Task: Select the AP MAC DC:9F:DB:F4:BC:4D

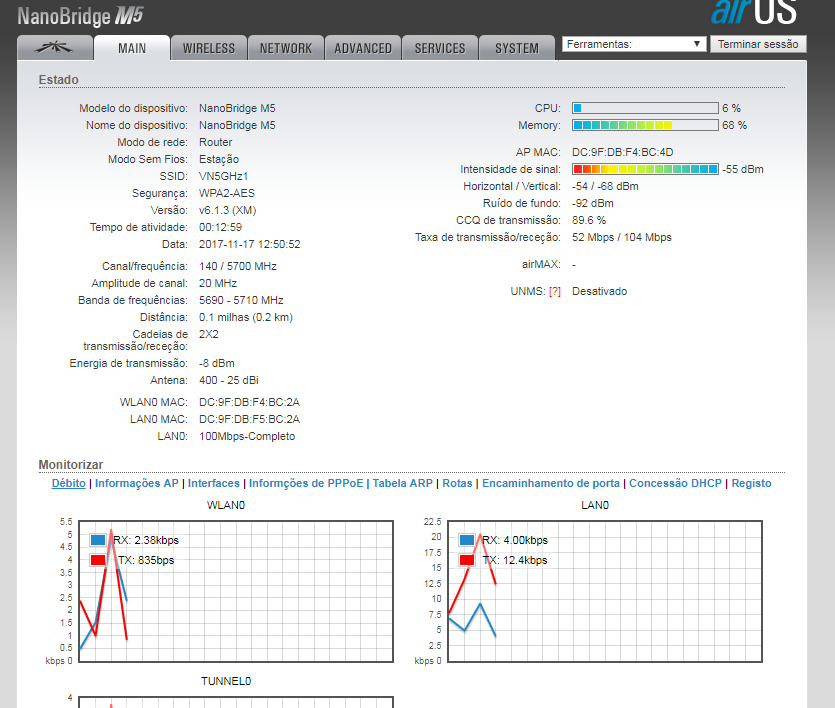Action: click(623, 152)
